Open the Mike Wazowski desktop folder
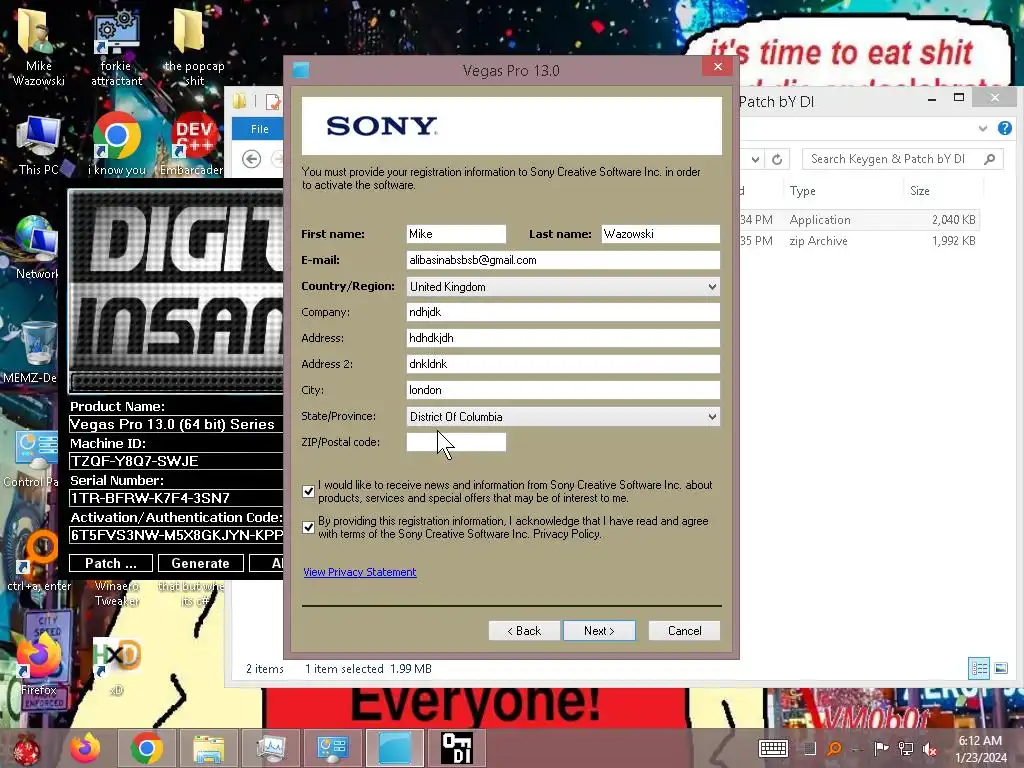 [x=39, y=47]
